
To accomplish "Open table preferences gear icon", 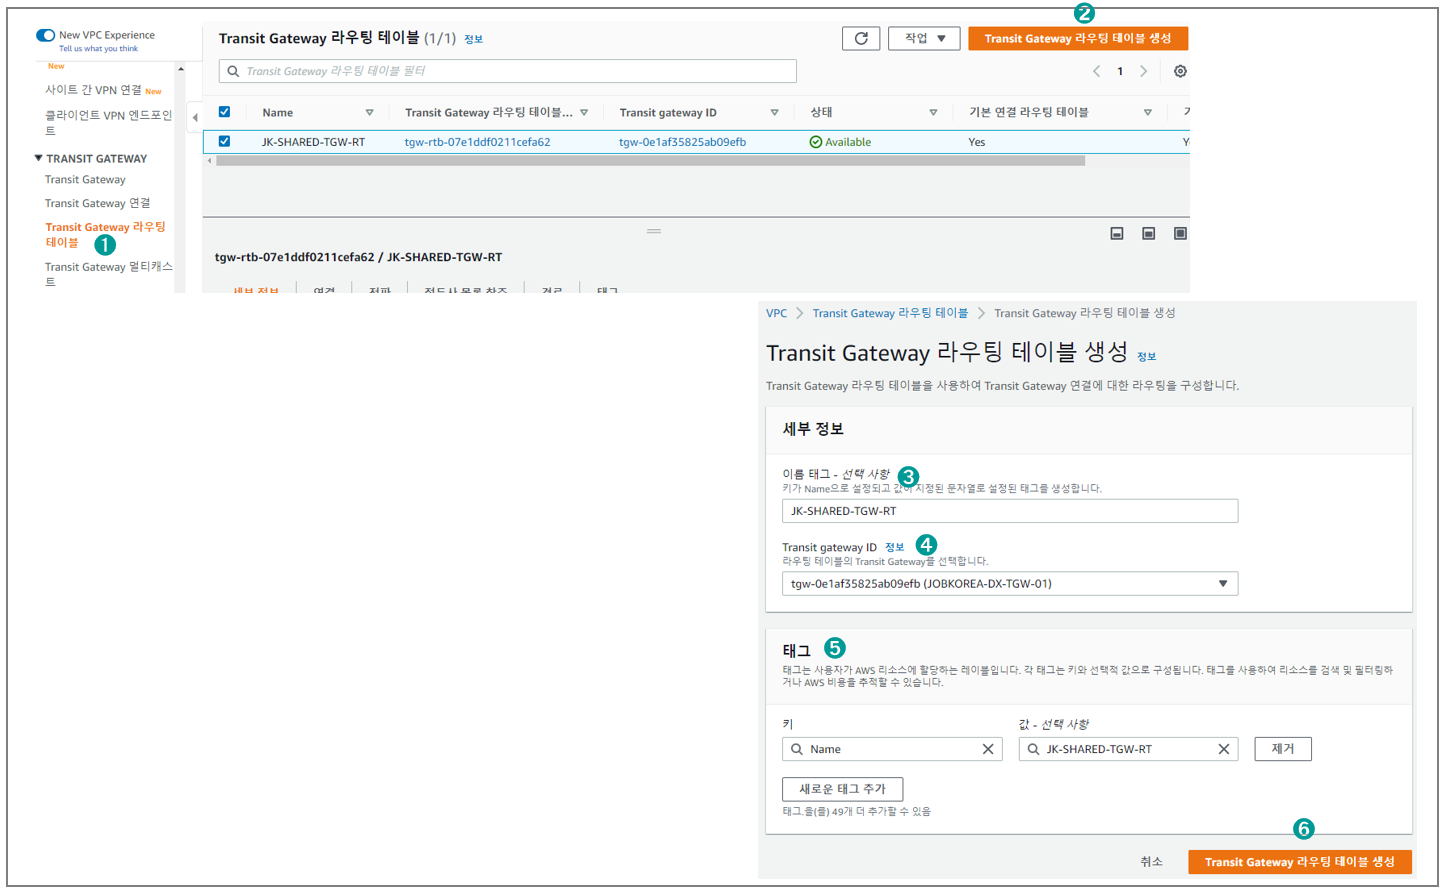I will coord(1180,71).
